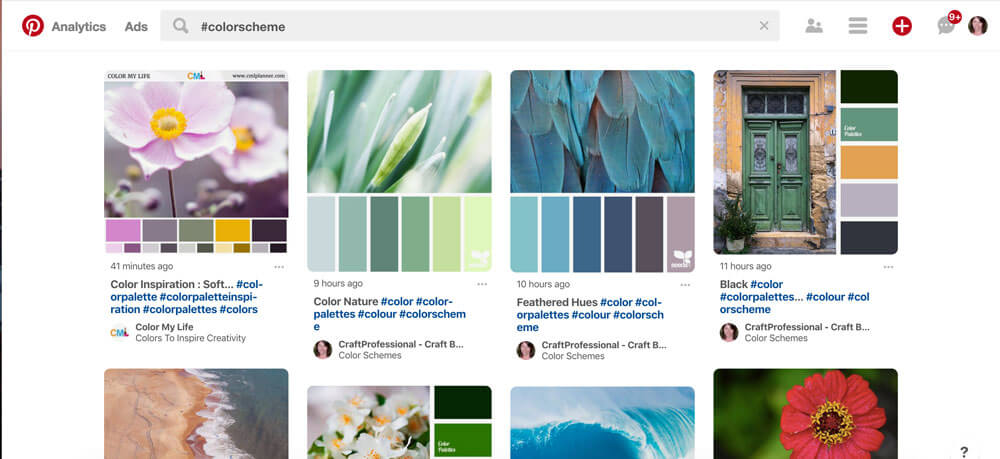Expand options for Feathered Hues pin
1000x459 pixels.
[x=685, y=284]
